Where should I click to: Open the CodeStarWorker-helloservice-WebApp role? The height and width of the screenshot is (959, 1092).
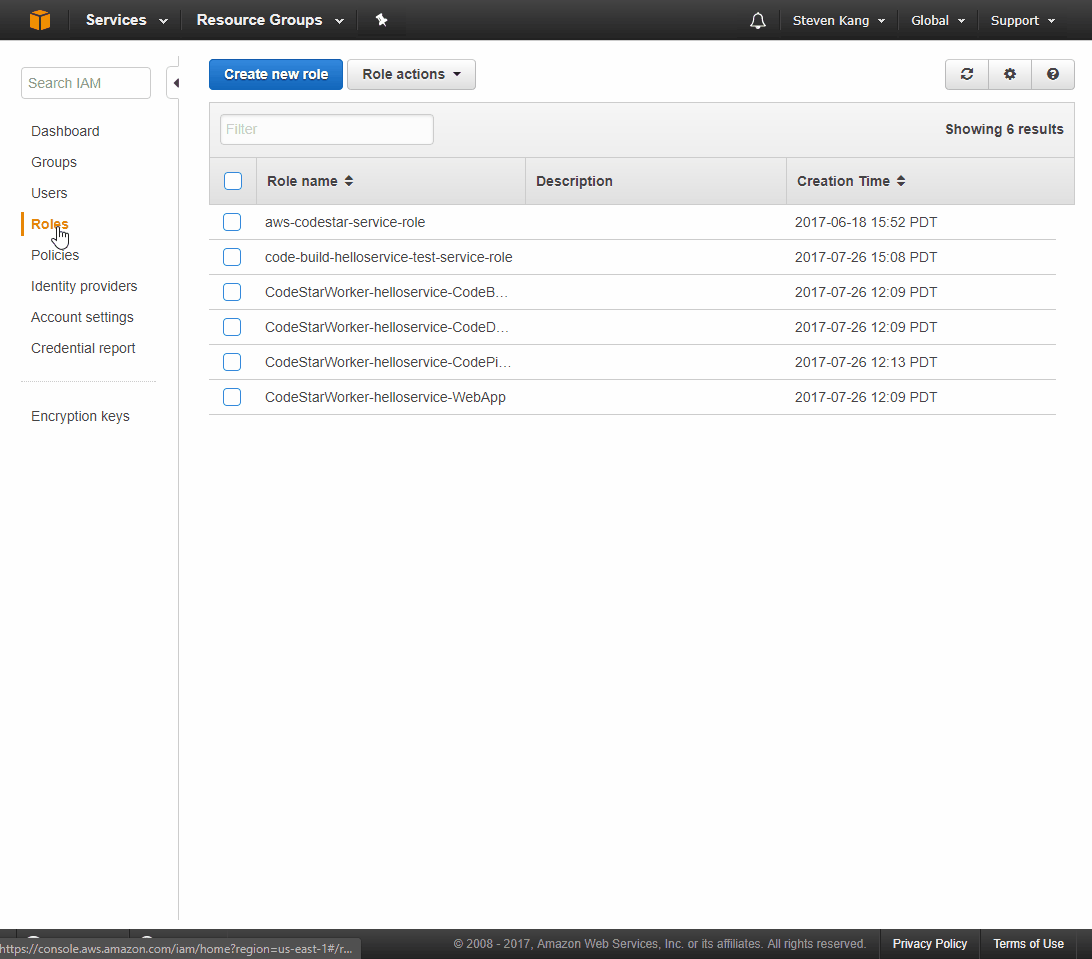click(x=385, y=397)
